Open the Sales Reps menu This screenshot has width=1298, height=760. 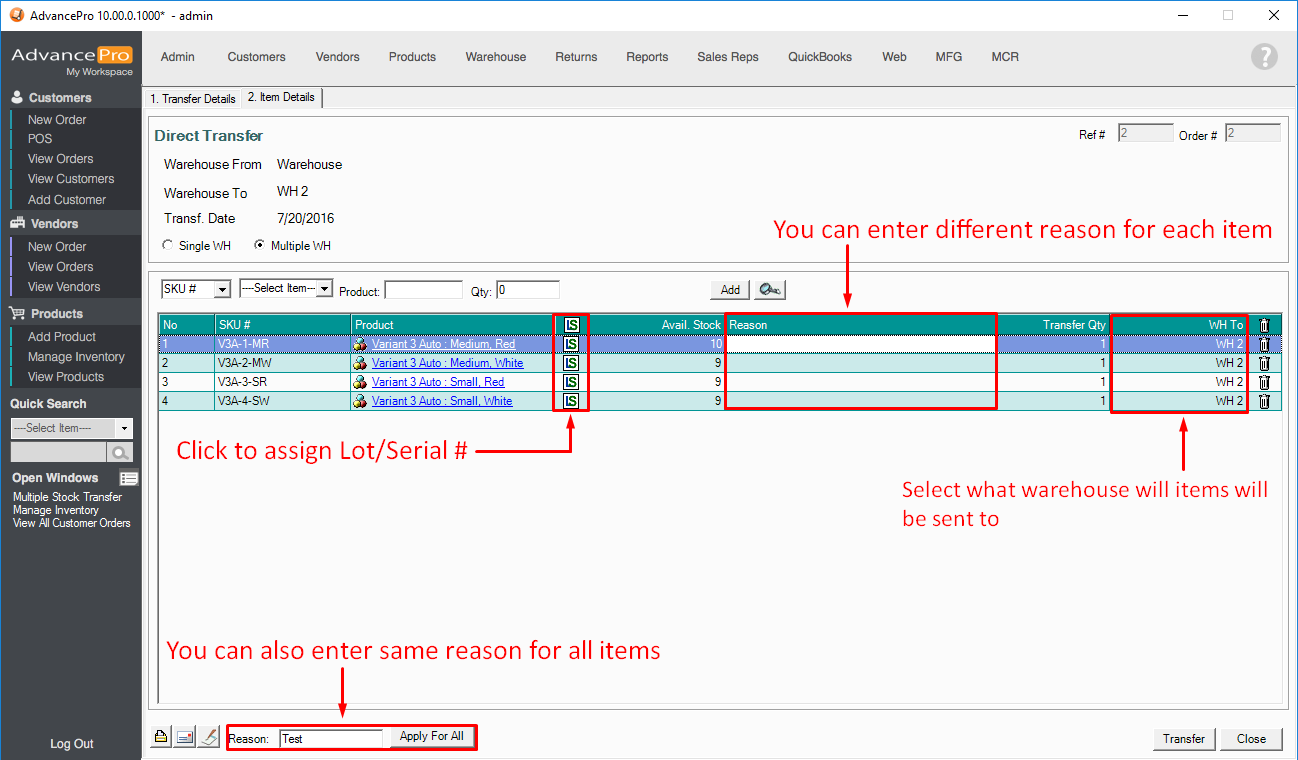(x=728, y=57)
